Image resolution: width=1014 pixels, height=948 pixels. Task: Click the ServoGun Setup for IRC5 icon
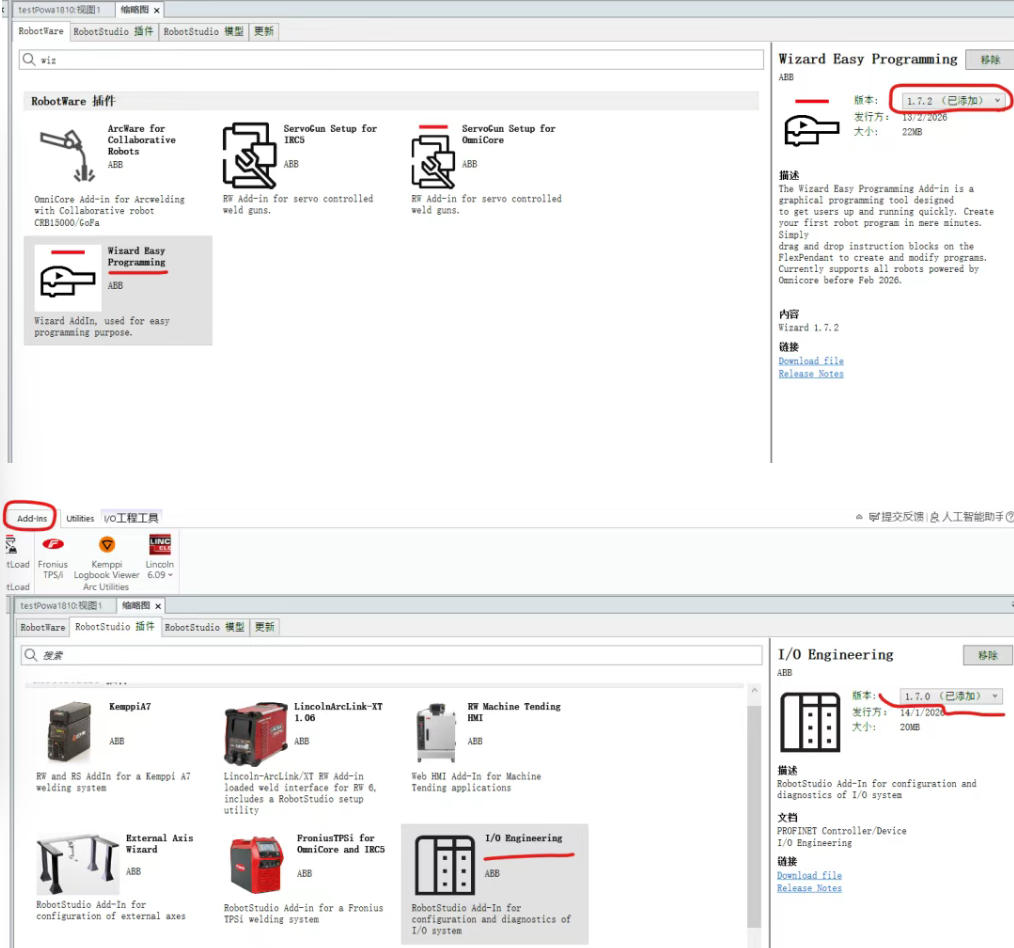(248, 155)
